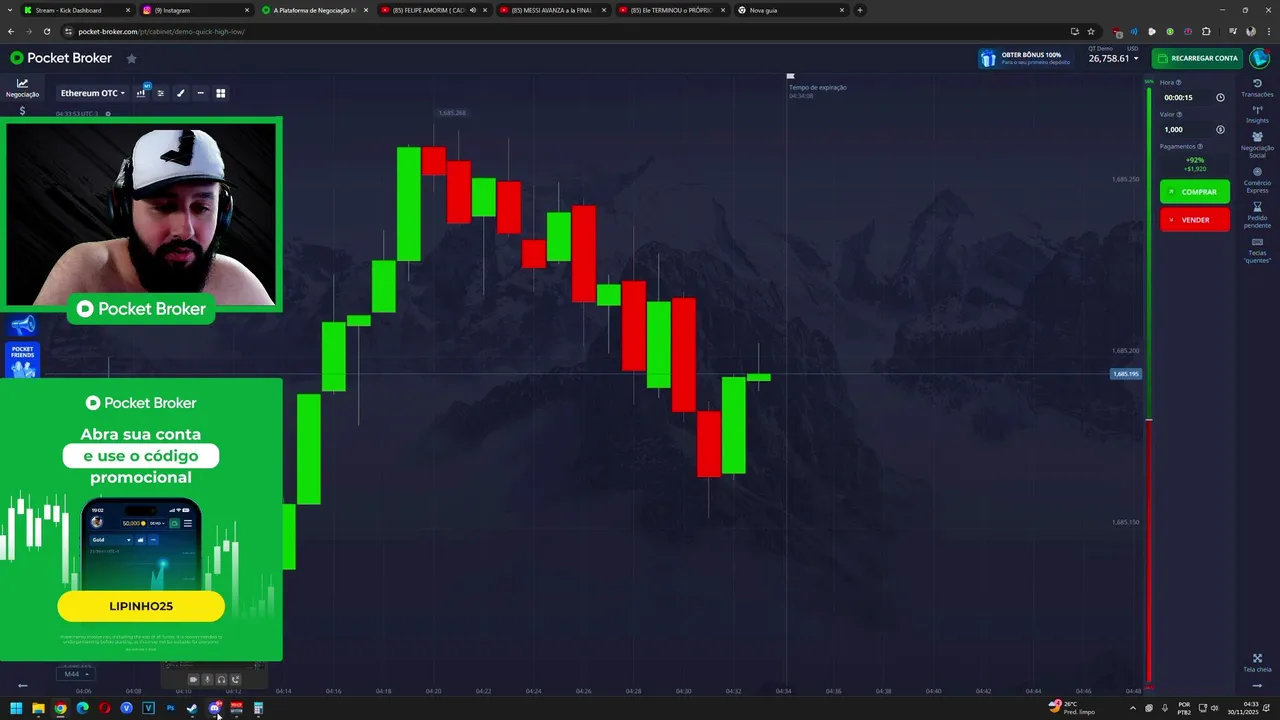Open the user profile avatar

pyautogui.click(x=1259, y=58)
